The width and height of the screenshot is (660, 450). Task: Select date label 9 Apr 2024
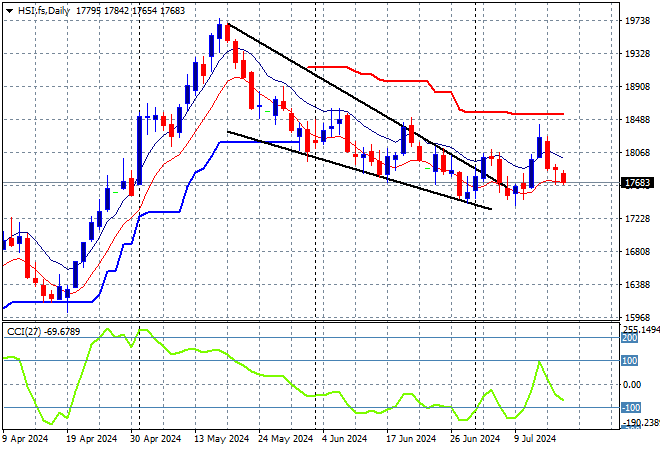click(x=25, y=439)
